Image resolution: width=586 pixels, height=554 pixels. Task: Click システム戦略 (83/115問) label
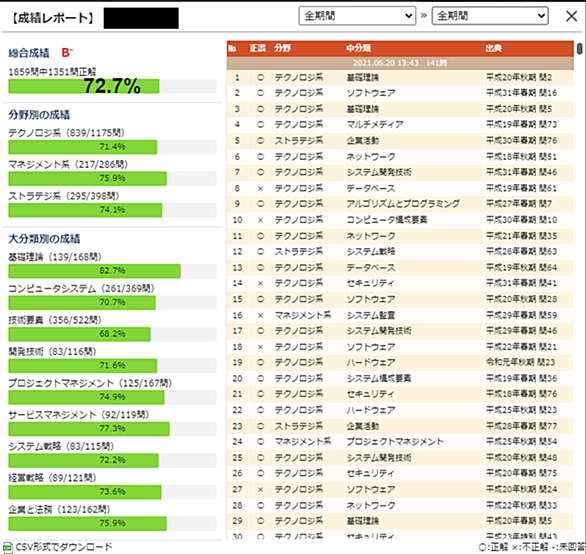click(61, 446)
